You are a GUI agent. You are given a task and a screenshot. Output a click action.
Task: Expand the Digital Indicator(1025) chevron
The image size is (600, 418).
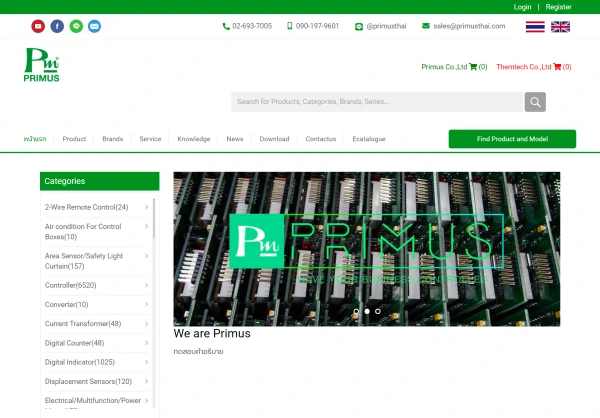tap(147, 362)
